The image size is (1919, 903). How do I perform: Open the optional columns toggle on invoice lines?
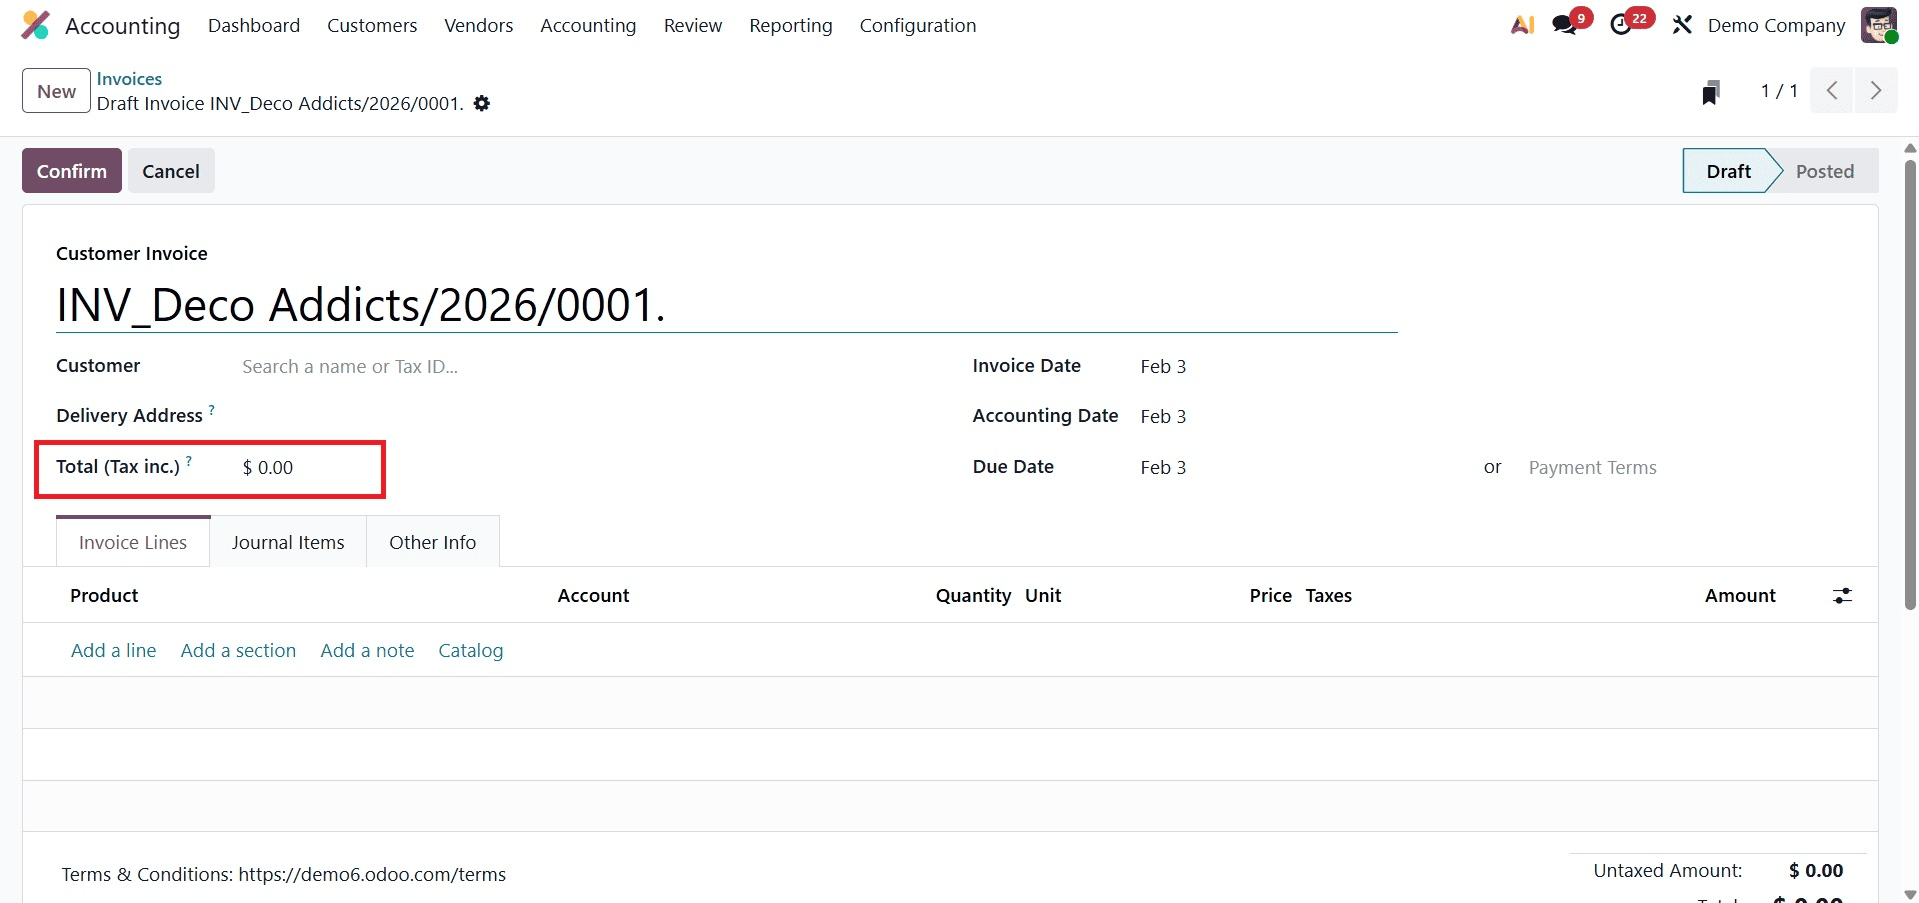[x=1843, y=595]
